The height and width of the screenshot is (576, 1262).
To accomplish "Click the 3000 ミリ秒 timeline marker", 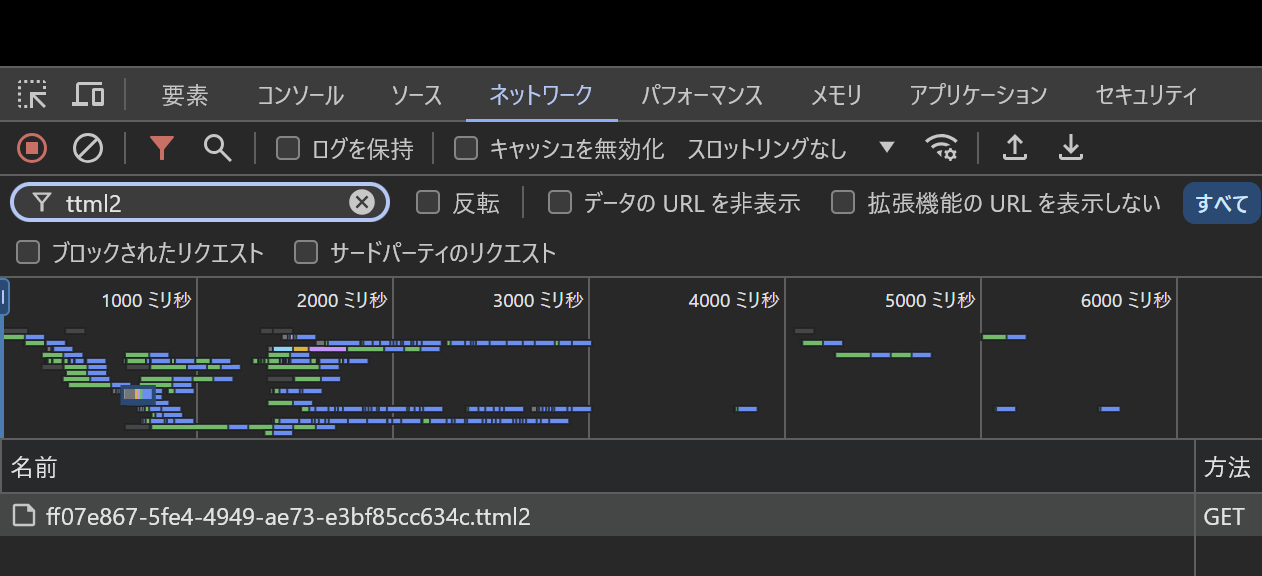I will 538,300.
